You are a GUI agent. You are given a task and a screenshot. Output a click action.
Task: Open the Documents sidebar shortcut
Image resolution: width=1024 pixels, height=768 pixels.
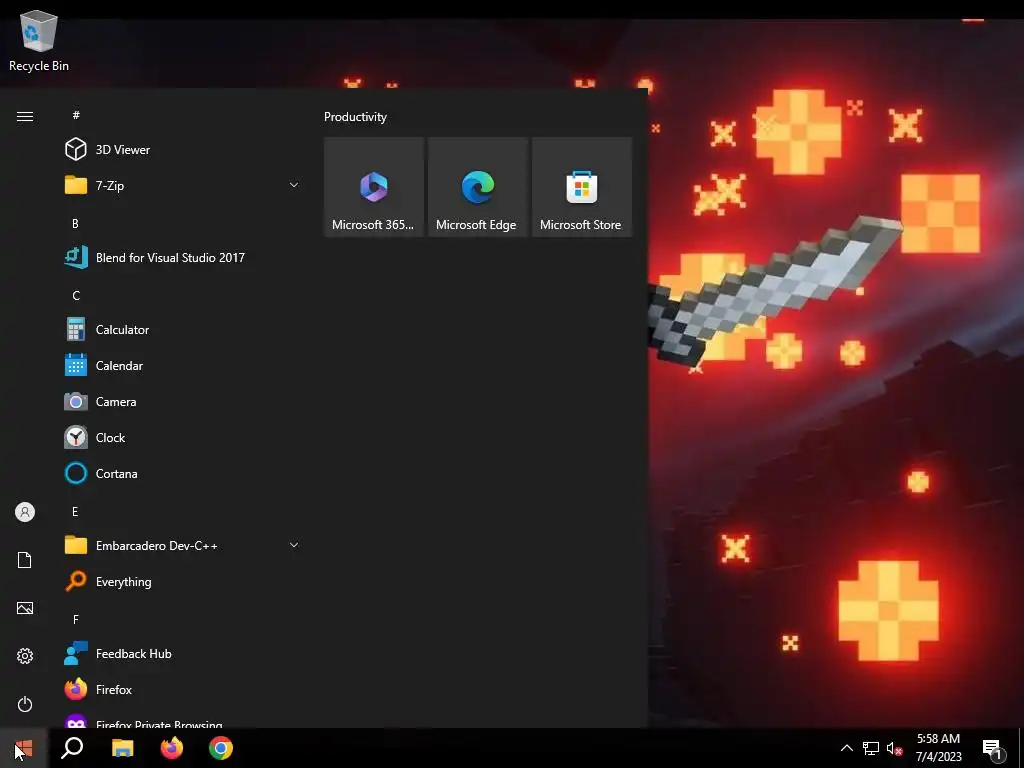pyautogui.click(x=25, y=560)
